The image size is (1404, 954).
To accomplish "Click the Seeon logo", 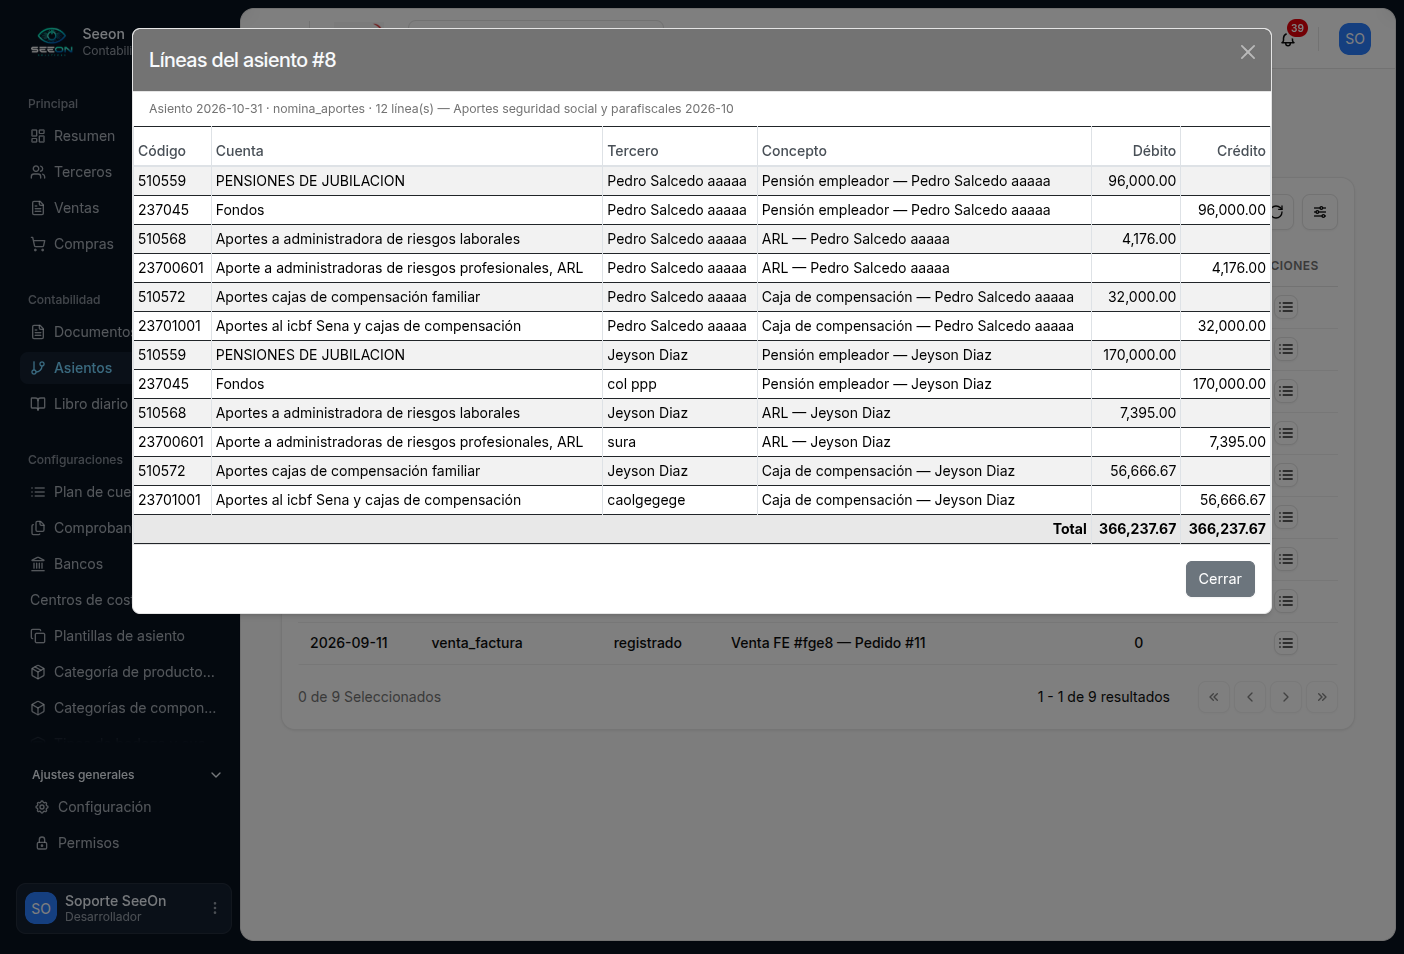I will (x=51, y=41).
